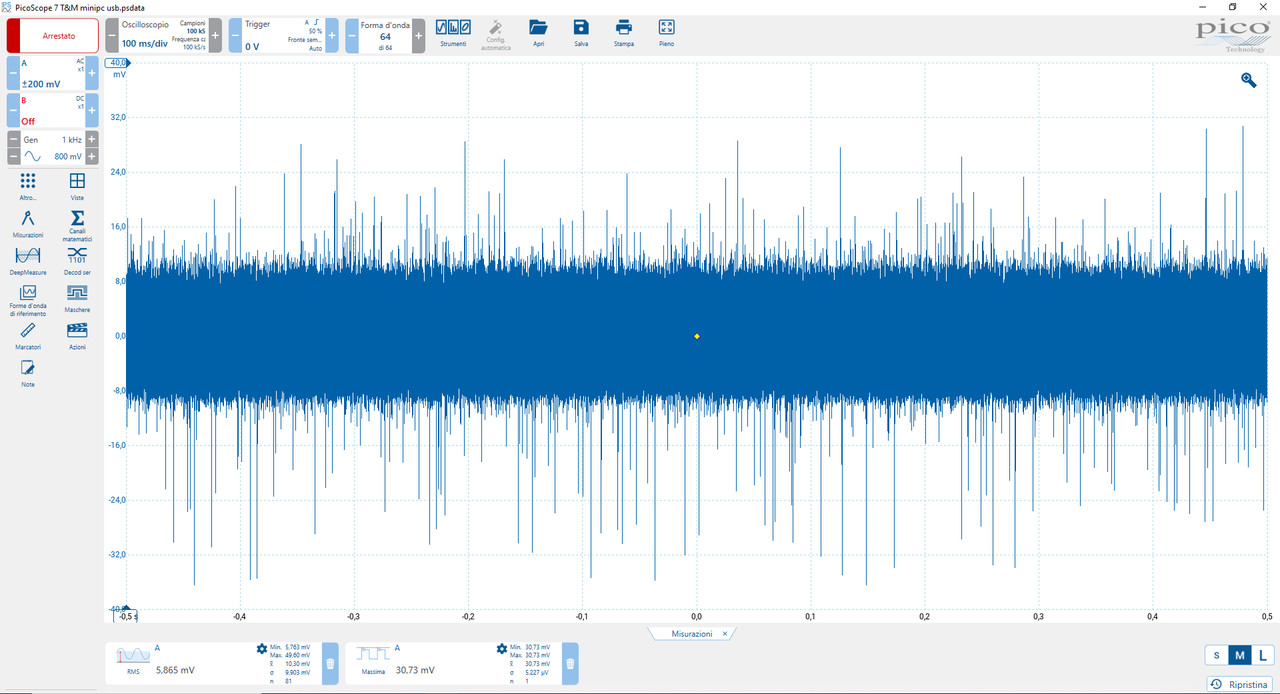1280x694 pixels.
Task: Increase signal generator 800 mV amplitude
Action: (x=92, y=157)
